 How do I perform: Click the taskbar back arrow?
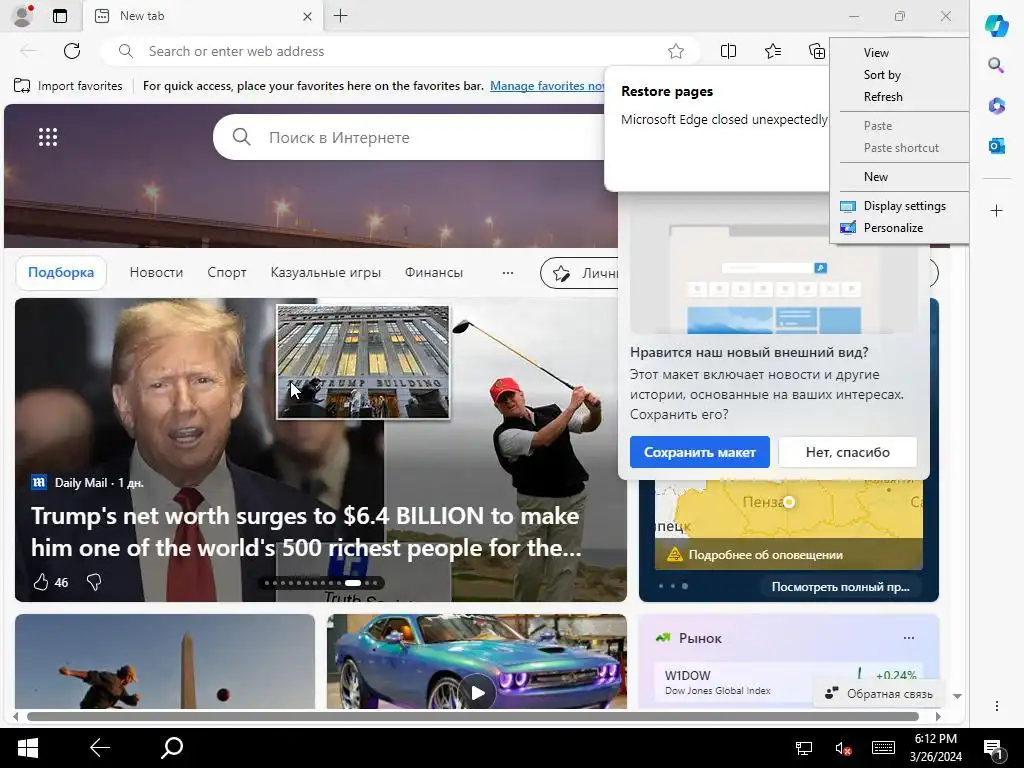[100, 748]
